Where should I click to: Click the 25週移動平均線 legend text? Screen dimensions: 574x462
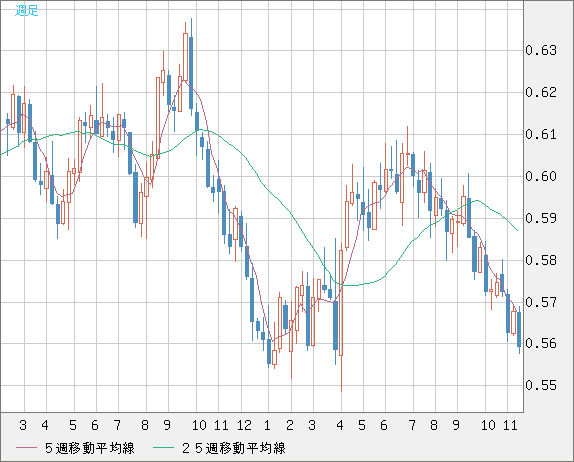[x=234, y=448]
